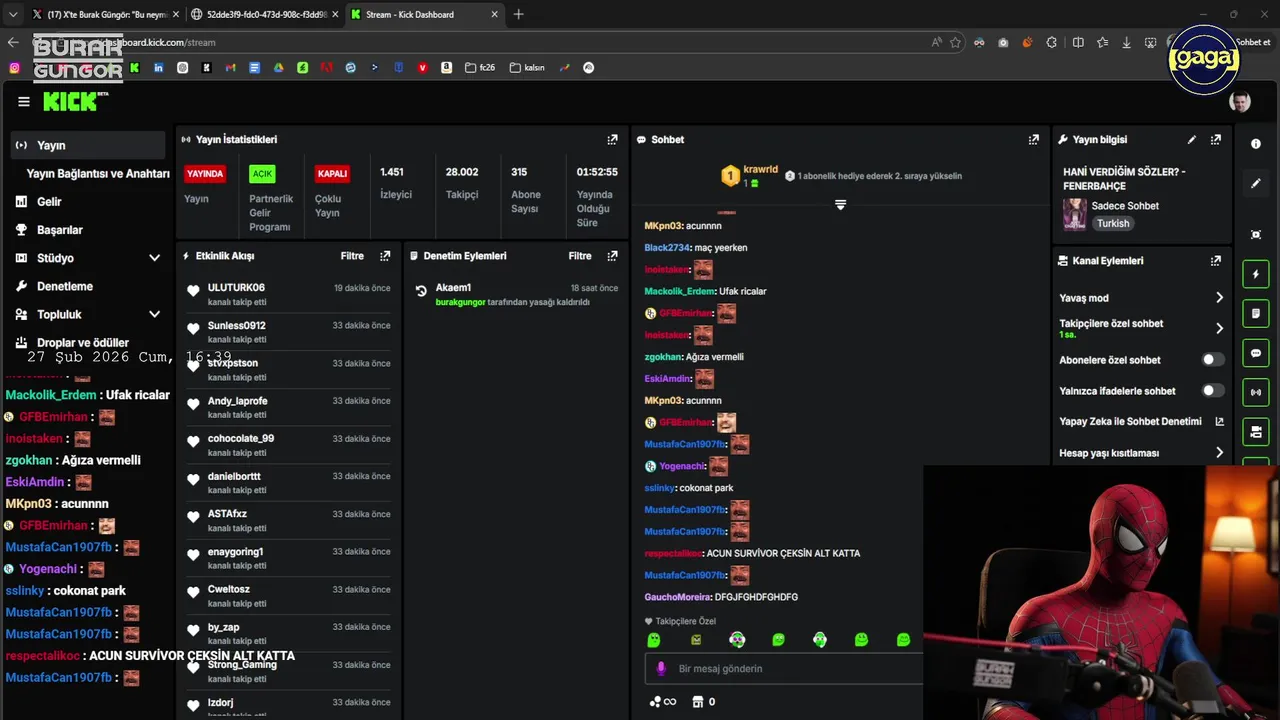
Task: Bookmark this page with the star icon
Action: pyautogui.click(x=955, y=42)
